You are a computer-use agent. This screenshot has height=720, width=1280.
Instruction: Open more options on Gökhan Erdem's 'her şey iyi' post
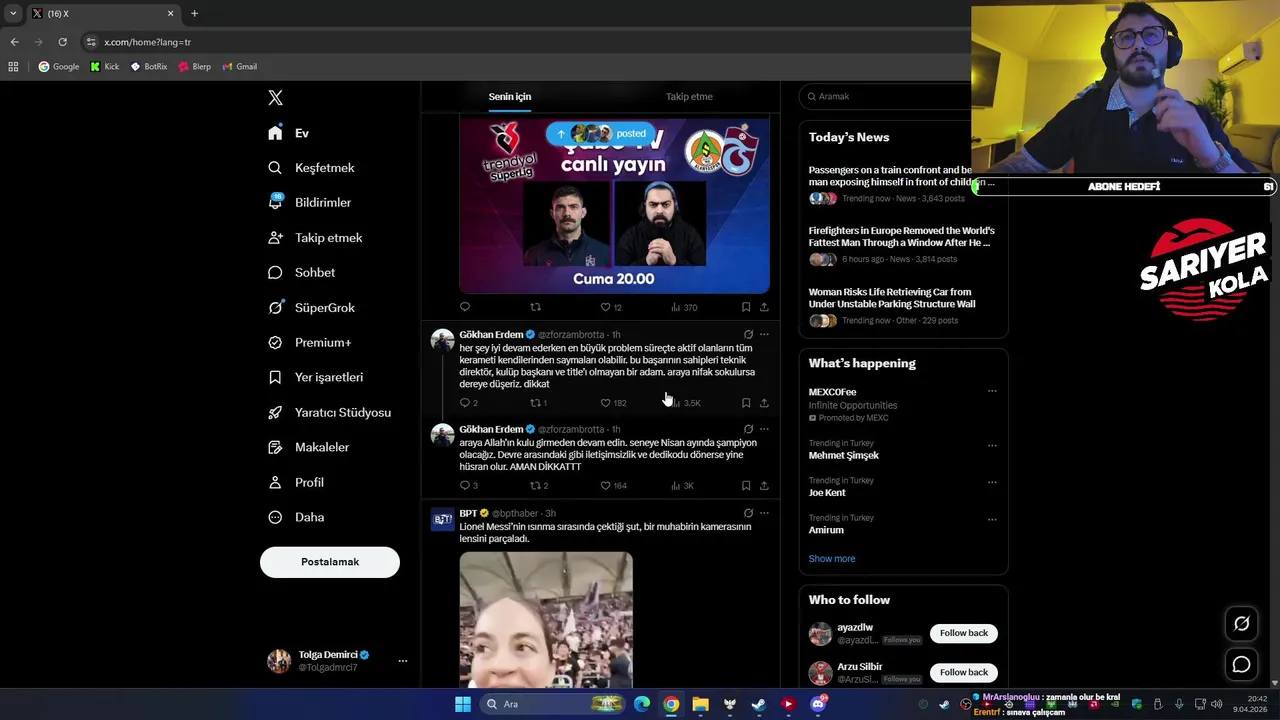[764, 335]
